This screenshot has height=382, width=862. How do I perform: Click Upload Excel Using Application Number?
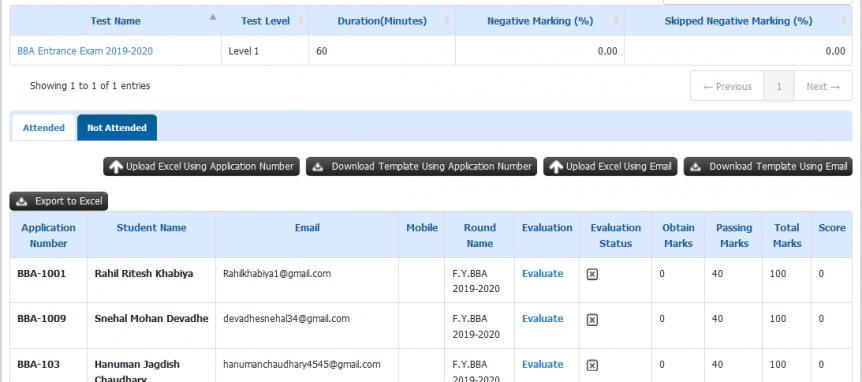[x=201, y=167]
